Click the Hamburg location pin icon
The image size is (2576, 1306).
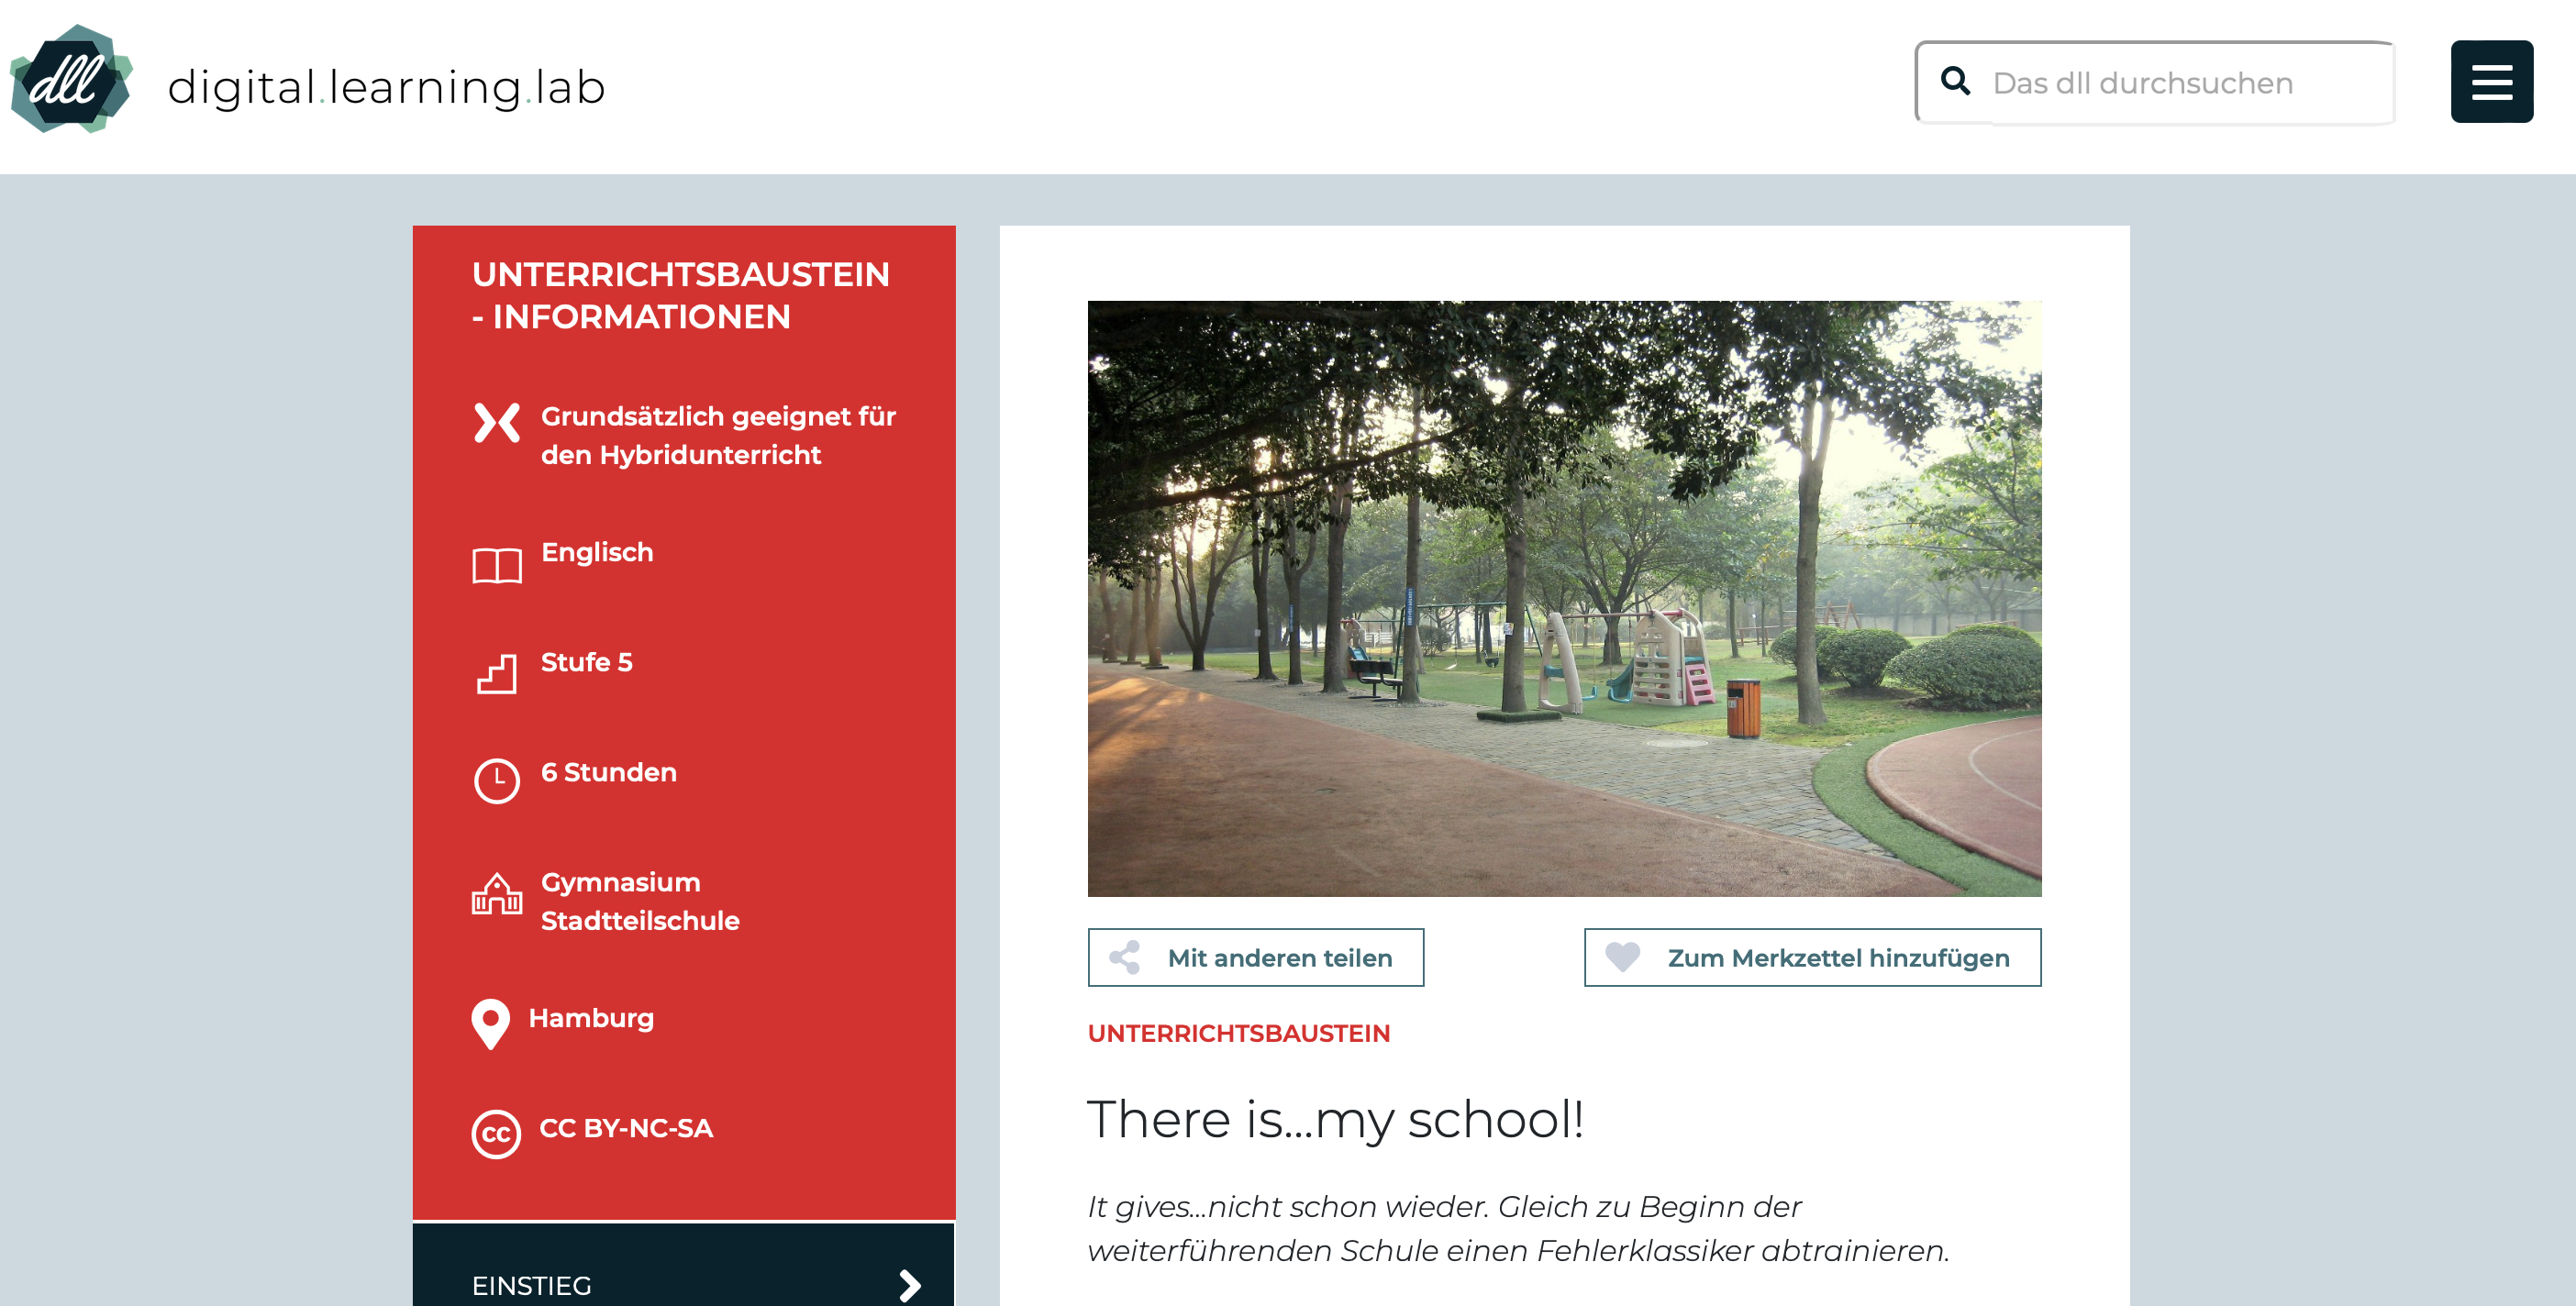[x=490, y=1023]
